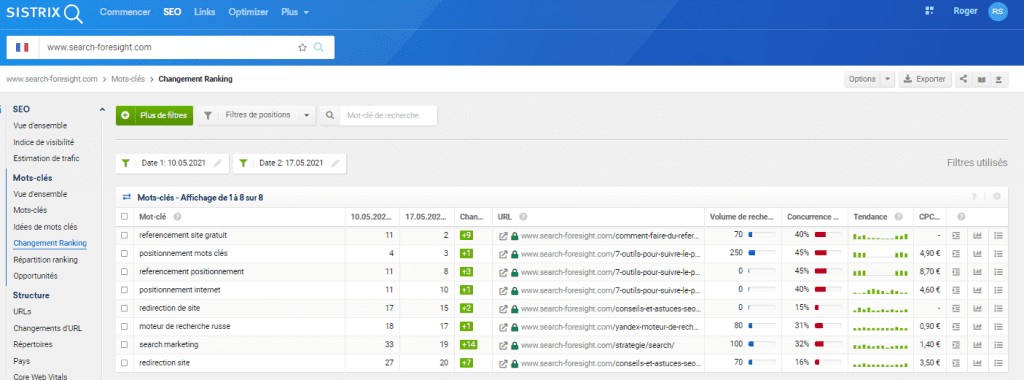Select Vue d'ensemble under SEO in sidebar

pos(40,125)
